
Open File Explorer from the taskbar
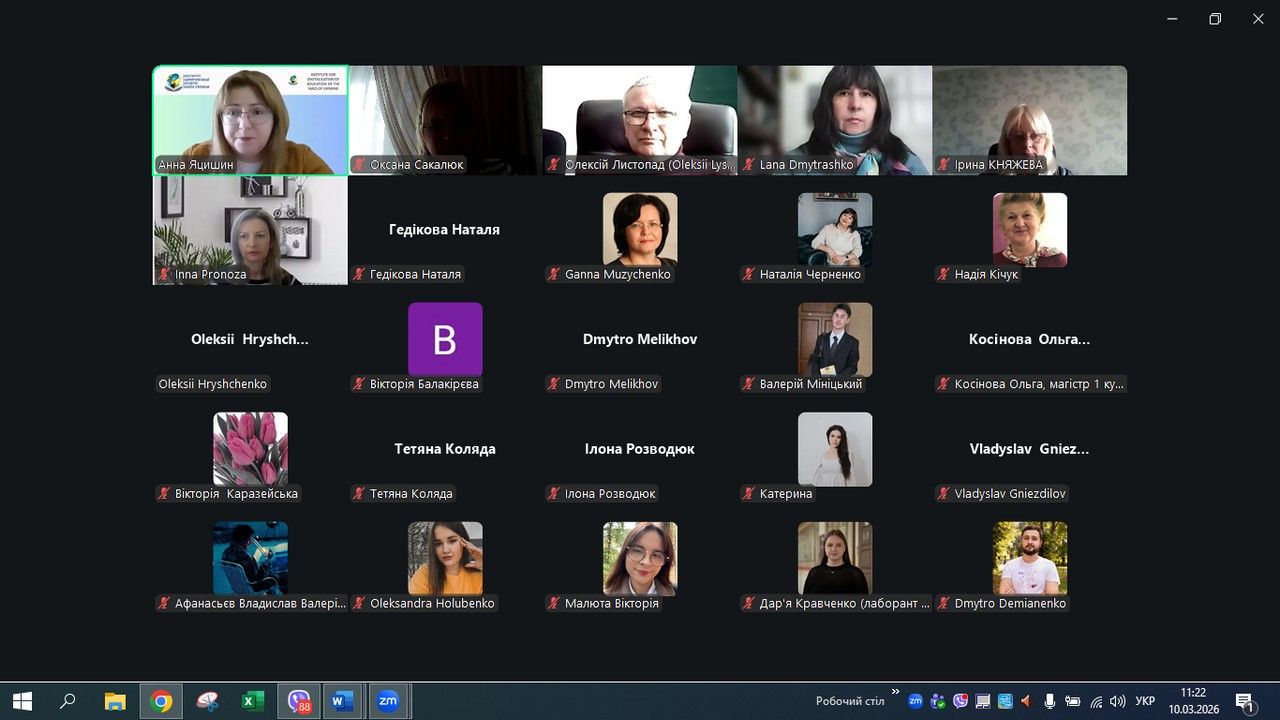[115, 701]
